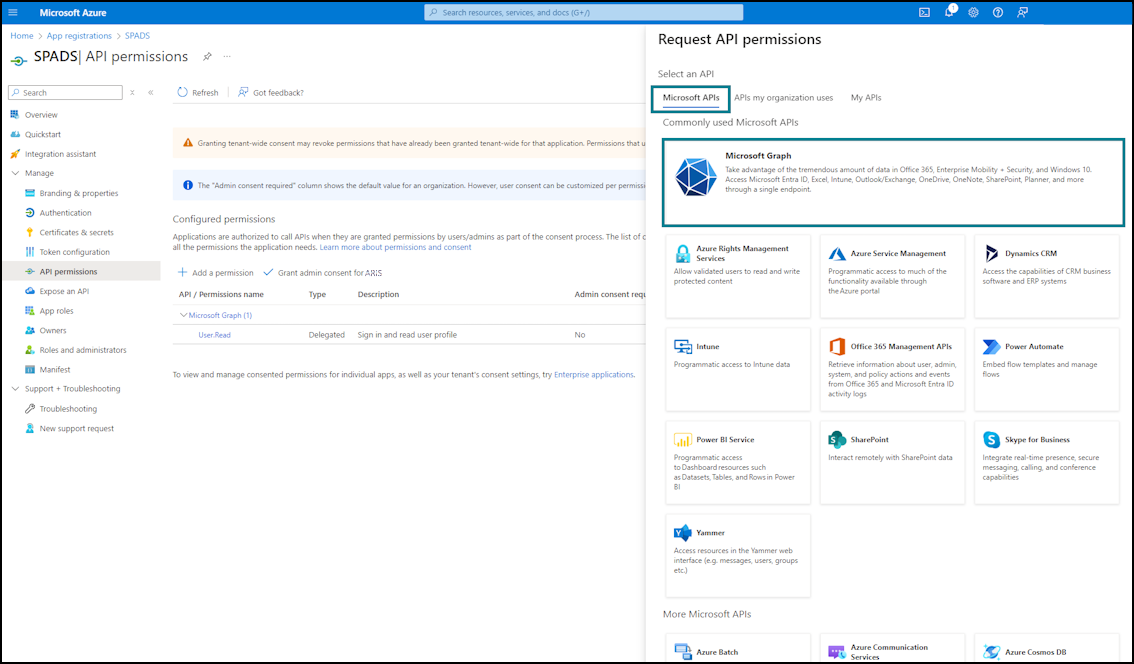Click the Description column header
Viewport: 1134px width, 664px height.
coord(378,294)
